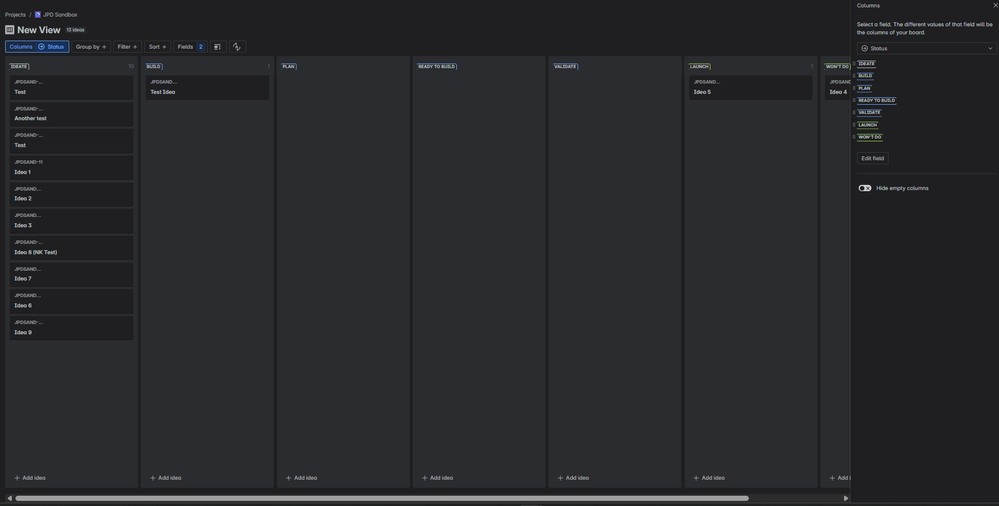Select LAUNCH label in Columns panel
The height and width of the screenshot is (506, 999).
(x=868, y=125)
